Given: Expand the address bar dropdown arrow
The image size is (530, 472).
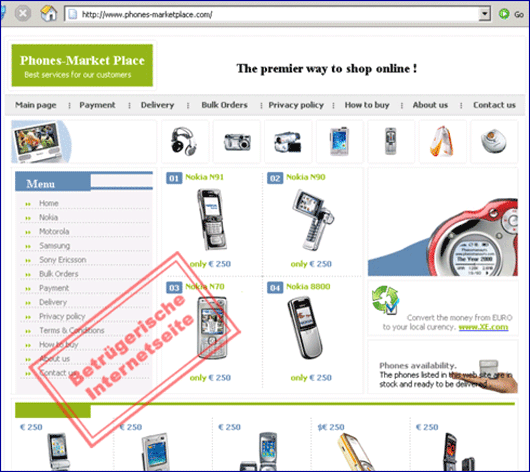Looking at the screenshot, I should (485, 14).
